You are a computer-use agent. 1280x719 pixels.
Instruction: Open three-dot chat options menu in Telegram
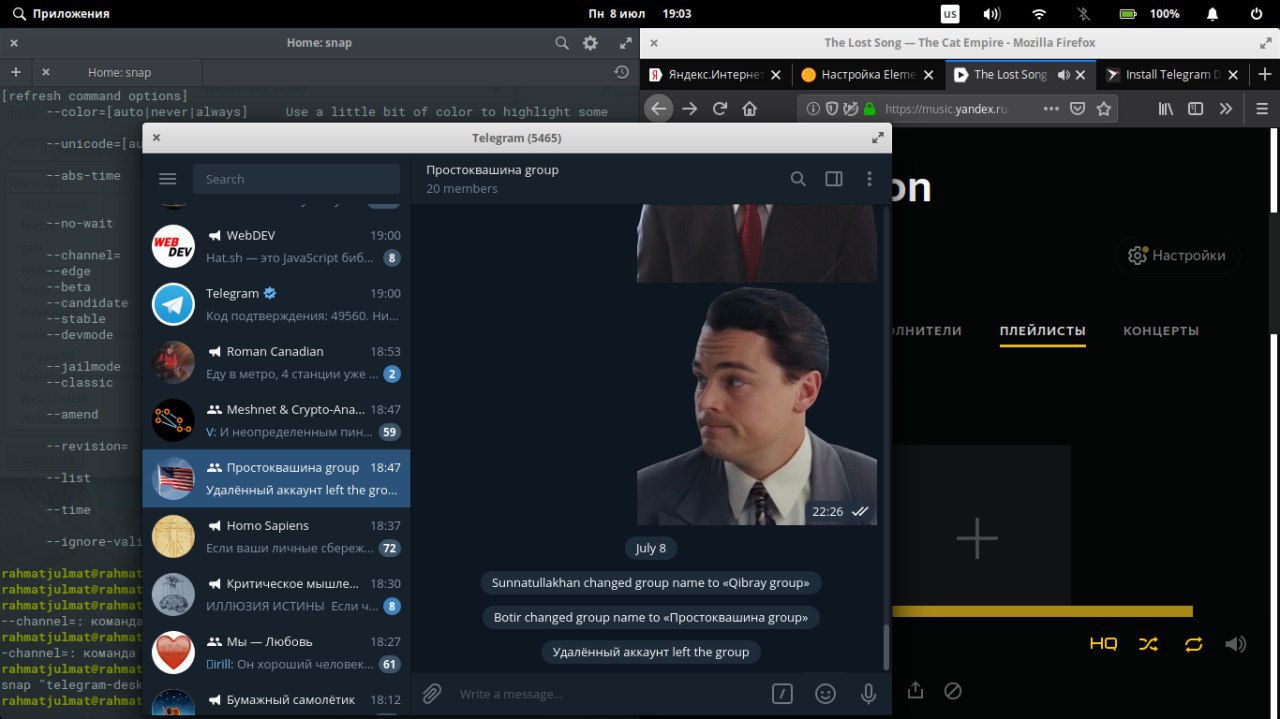(x=869, y=179)
